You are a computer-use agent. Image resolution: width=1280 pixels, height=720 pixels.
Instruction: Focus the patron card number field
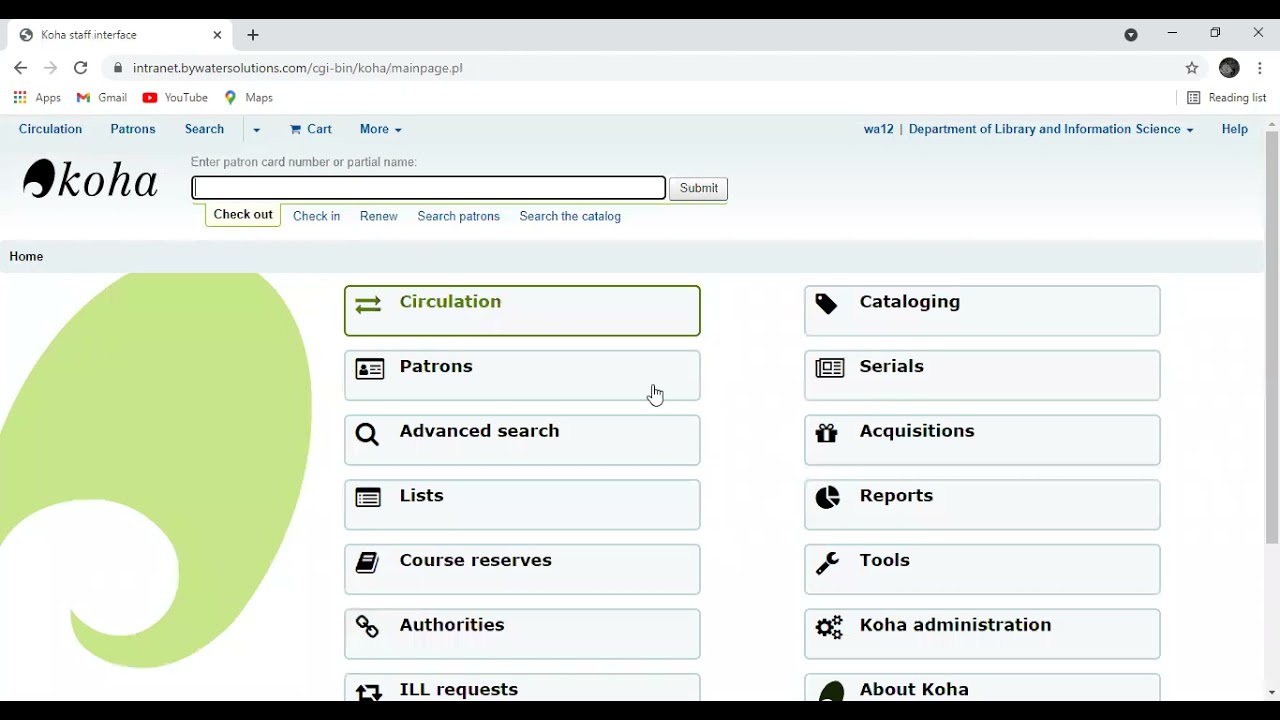point(429,188)
